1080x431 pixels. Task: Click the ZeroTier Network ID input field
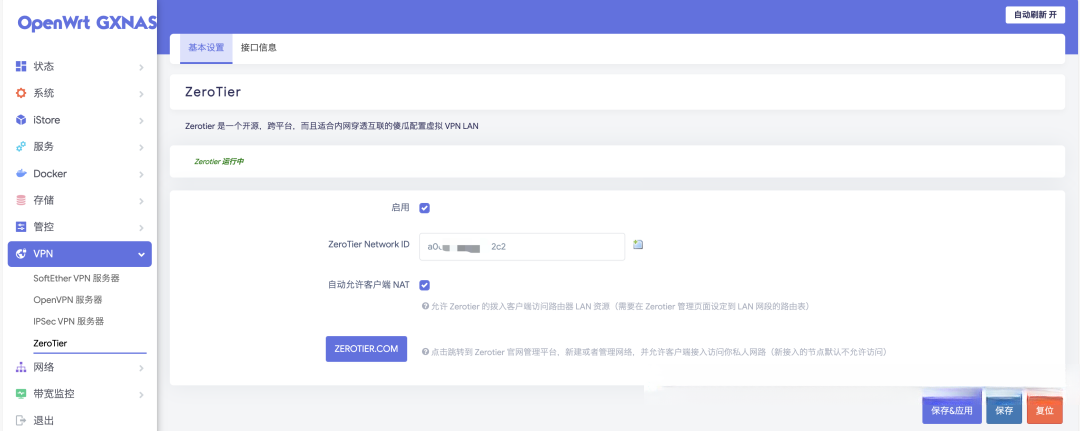click(x=522, y=246)
